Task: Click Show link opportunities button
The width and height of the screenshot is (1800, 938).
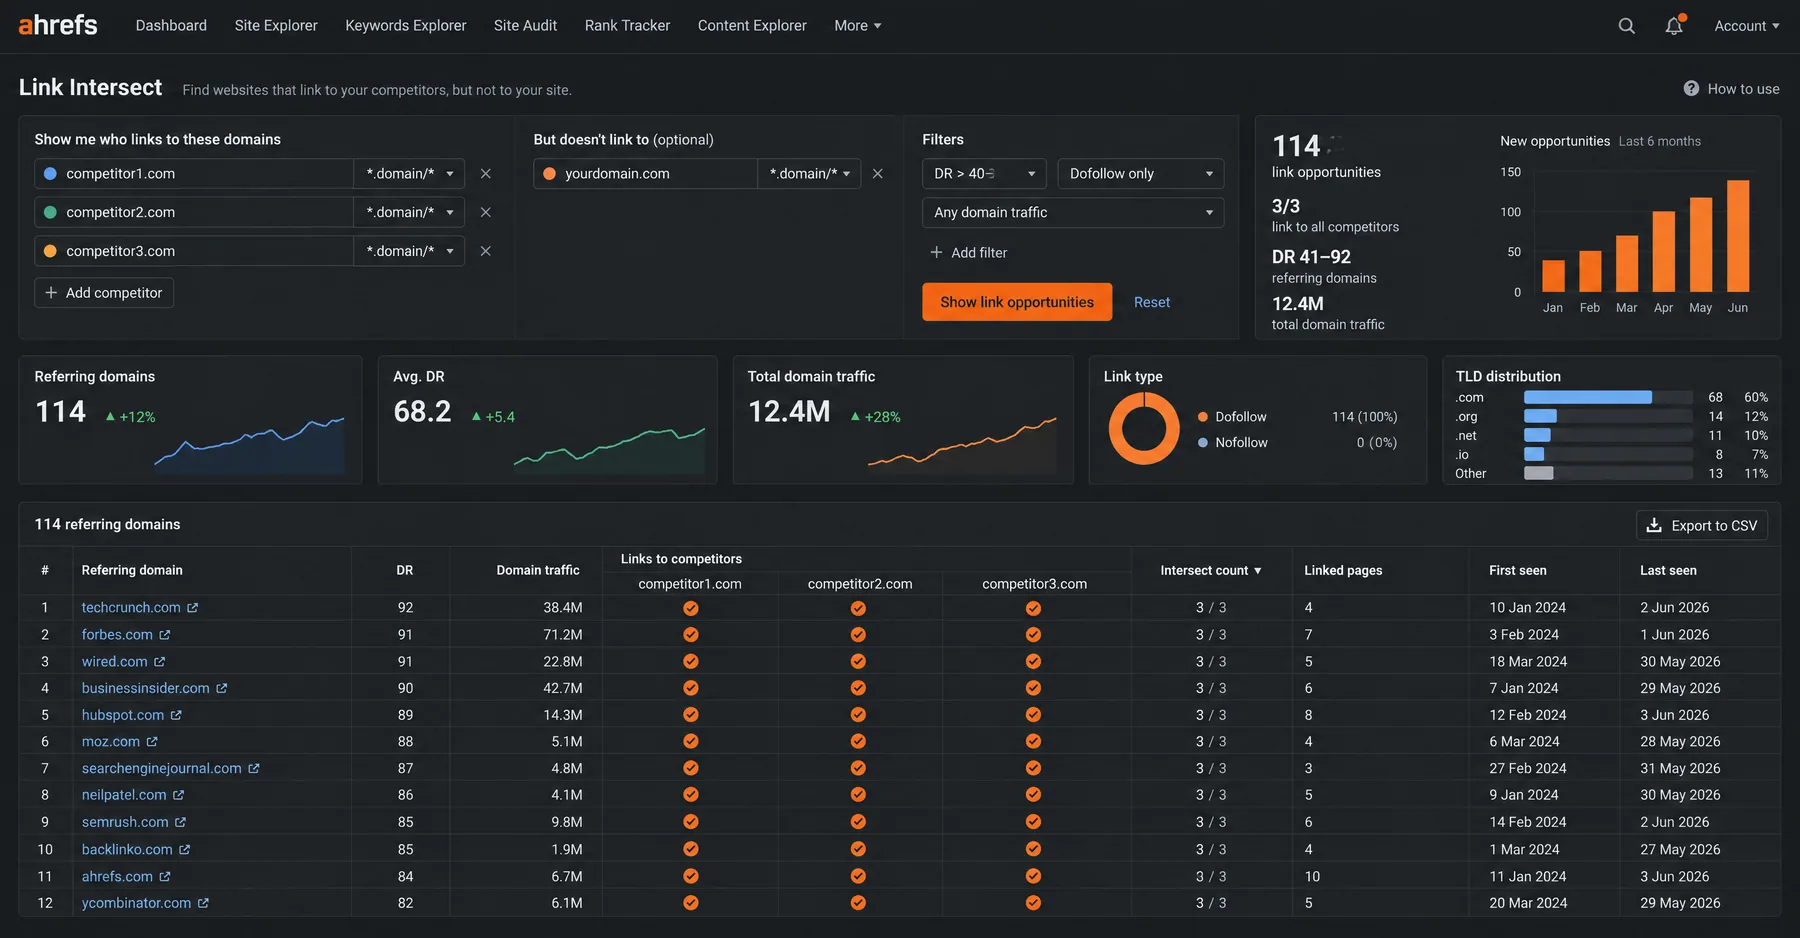Action: (1017, 302)
